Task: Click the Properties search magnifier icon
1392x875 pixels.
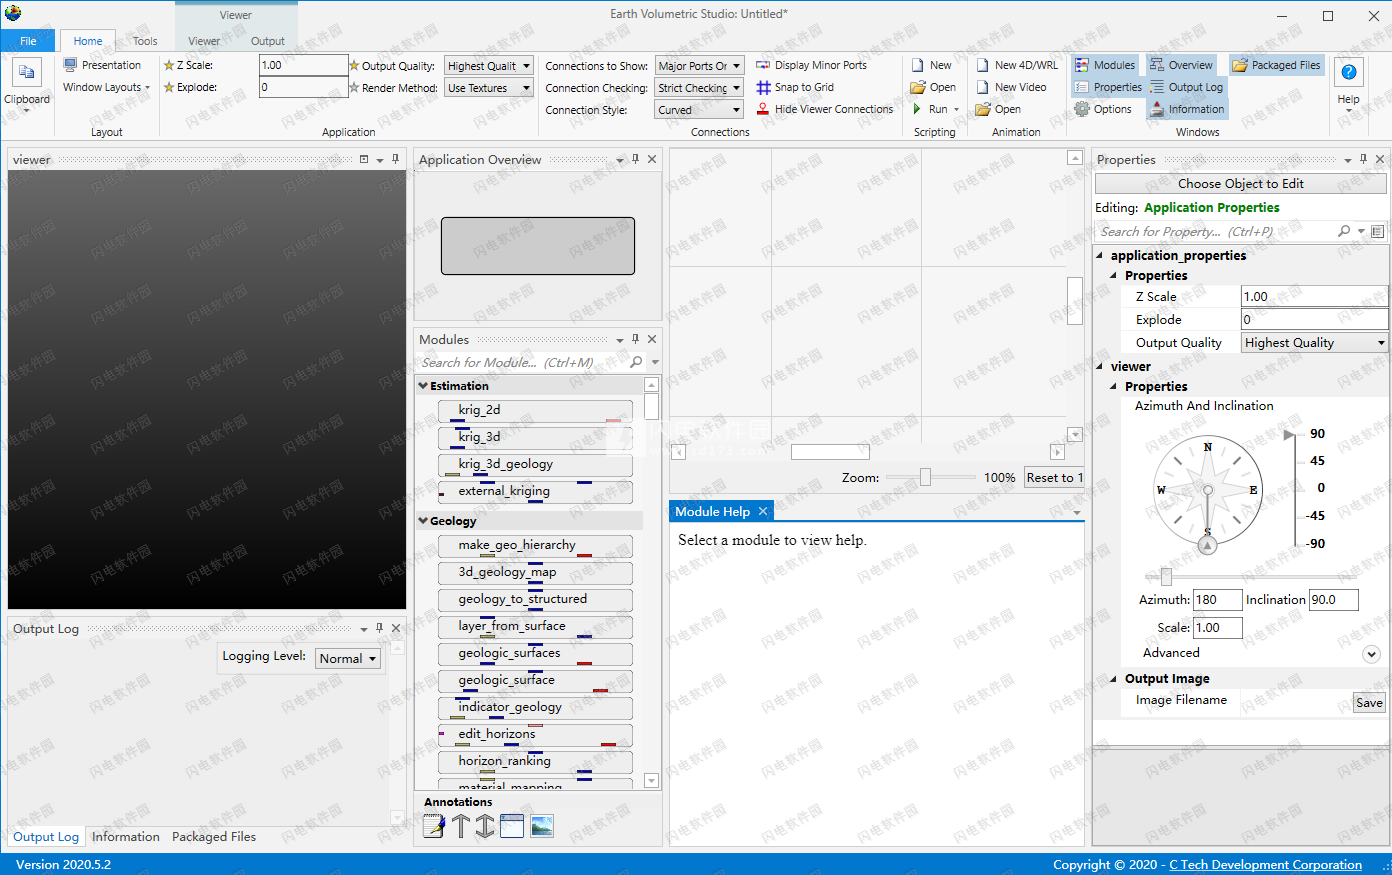Action: [1344, 231]
